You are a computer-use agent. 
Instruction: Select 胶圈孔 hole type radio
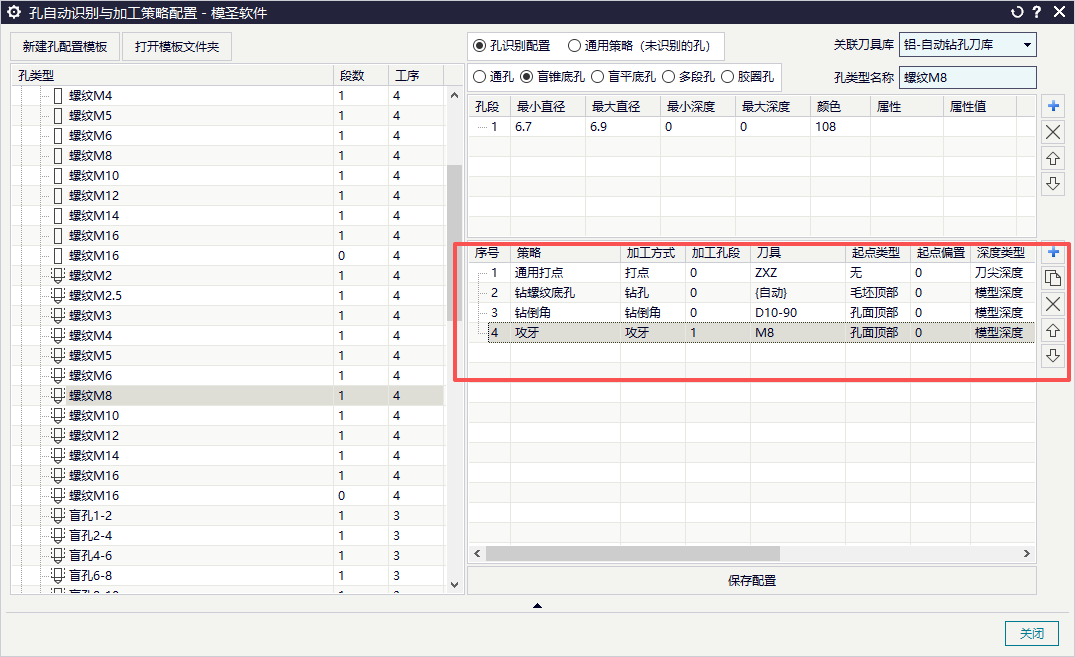tap(727, 77)
